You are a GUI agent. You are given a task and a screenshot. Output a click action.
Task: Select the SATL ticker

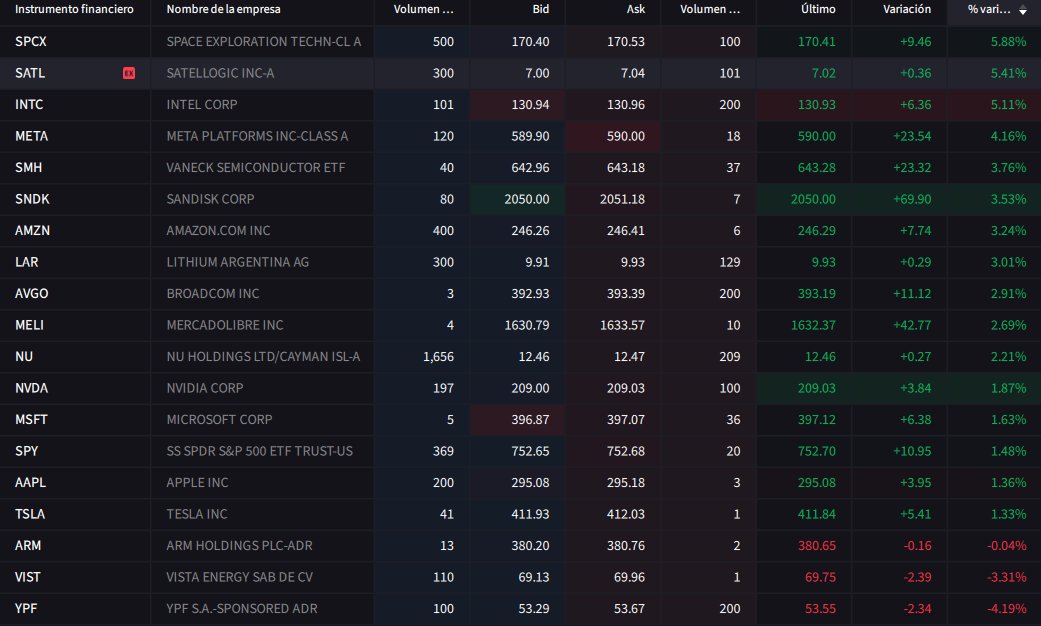[30, 73]
